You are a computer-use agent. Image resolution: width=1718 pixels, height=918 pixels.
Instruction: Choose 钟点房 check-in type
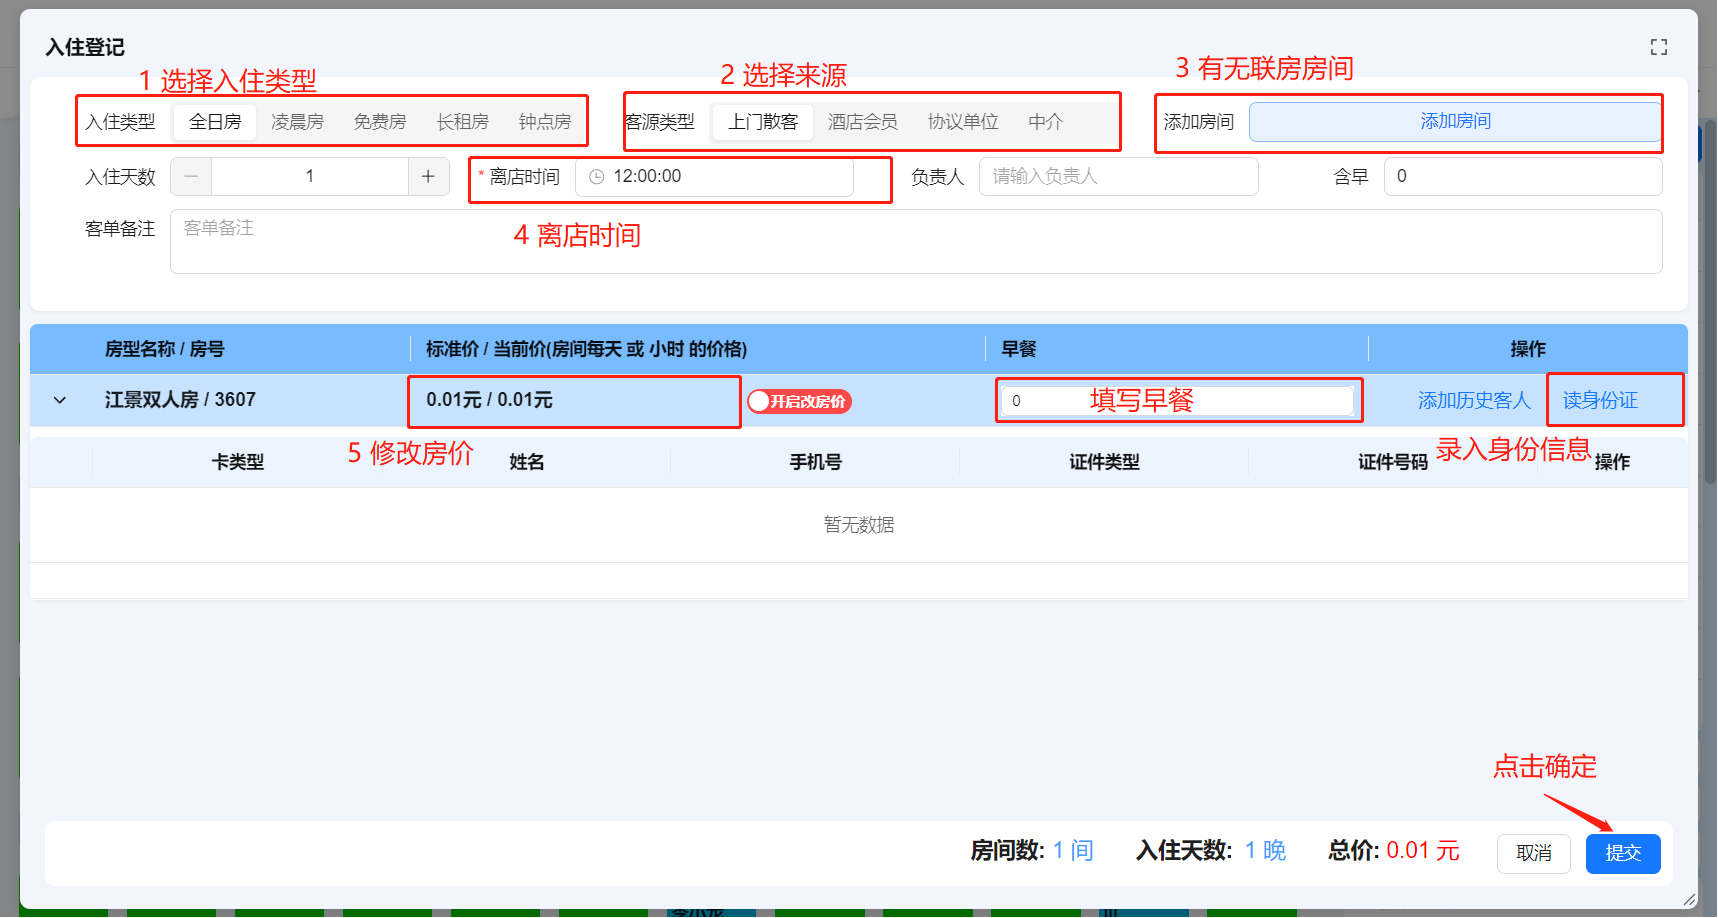(544, 122)
